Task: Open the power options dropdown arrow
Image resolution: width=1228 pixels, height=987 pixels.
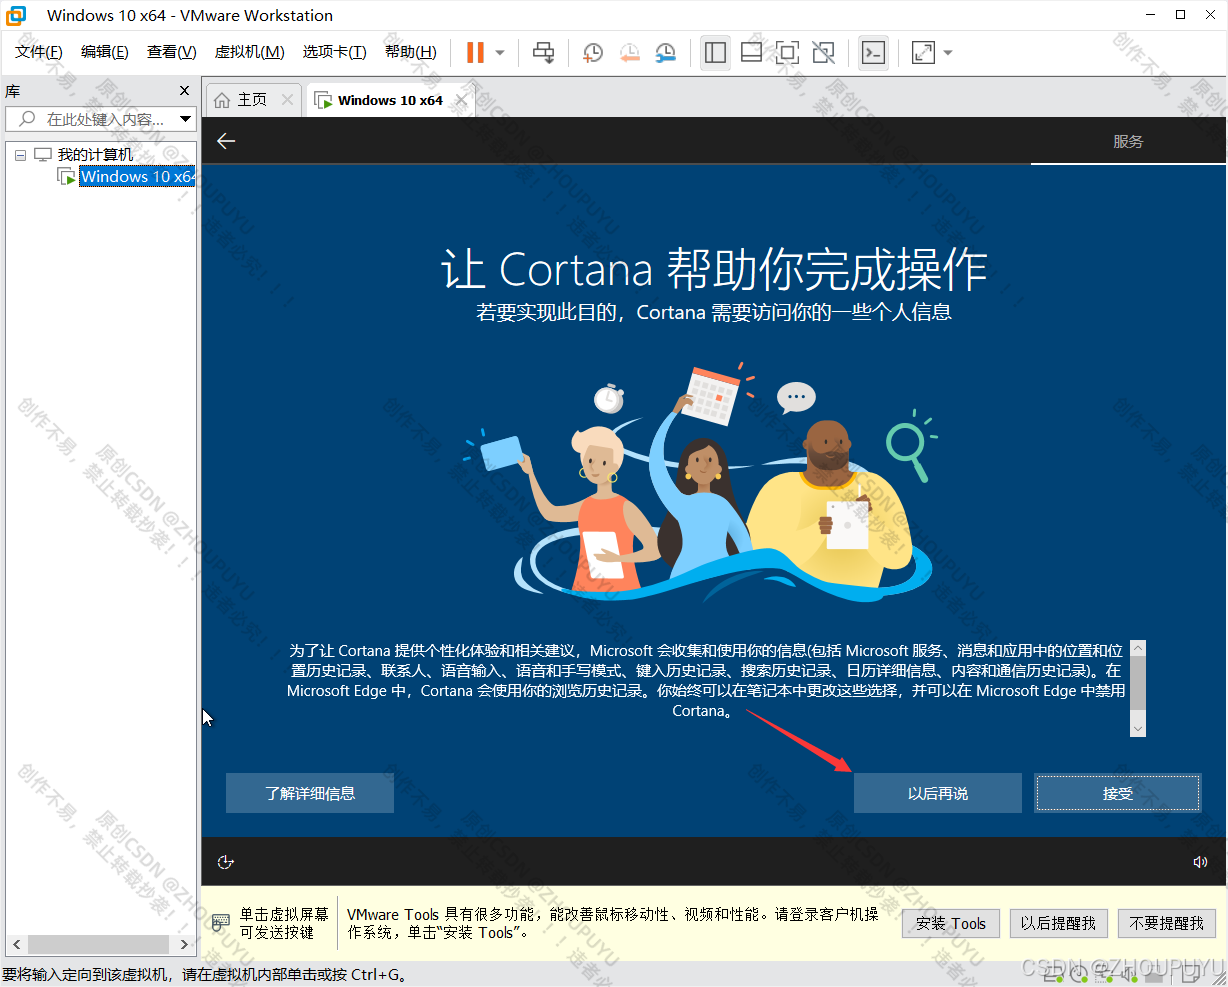Action: pos(500,52)
